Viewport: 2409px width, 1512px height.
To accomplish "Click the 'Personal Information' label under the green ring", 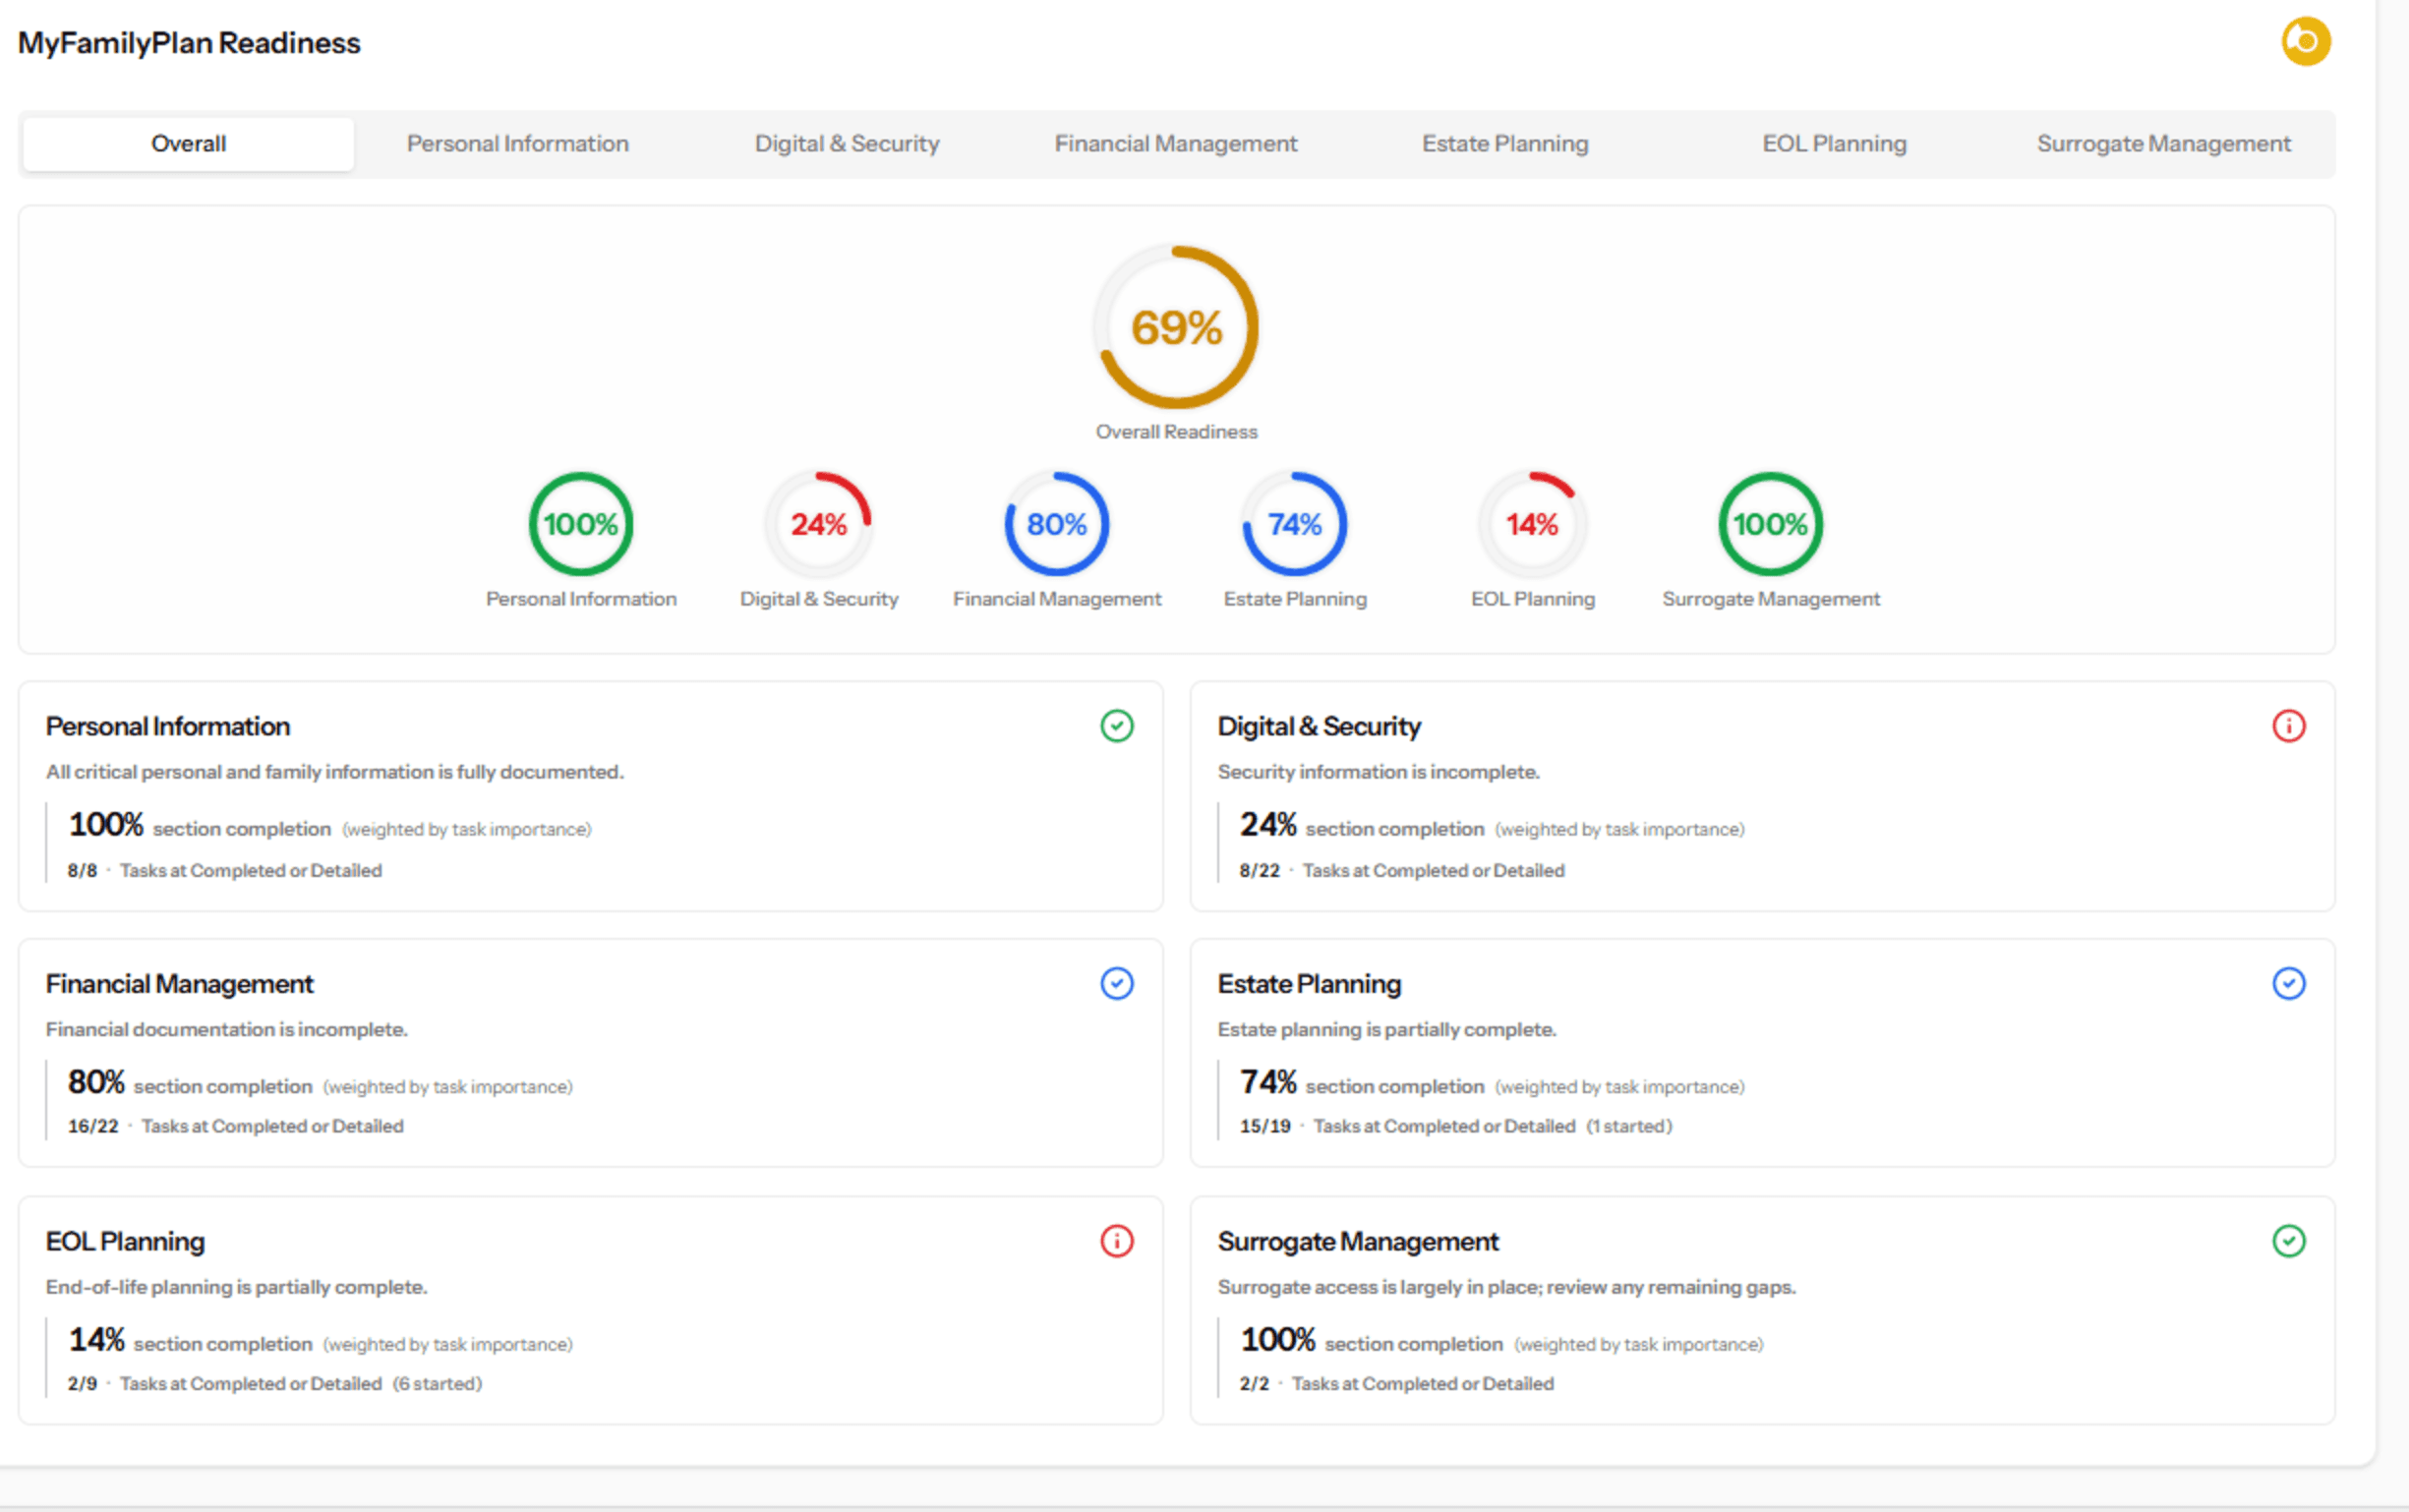I will tap(581, 599).
